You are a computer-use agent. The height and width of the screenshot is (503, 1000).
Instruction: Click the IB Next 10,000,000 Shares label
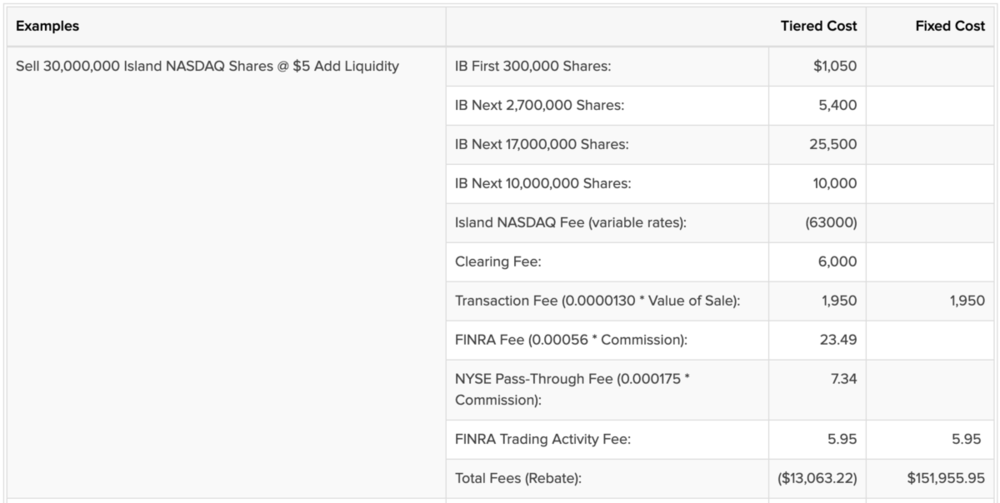pyautogui.click(x=543, y=183)
